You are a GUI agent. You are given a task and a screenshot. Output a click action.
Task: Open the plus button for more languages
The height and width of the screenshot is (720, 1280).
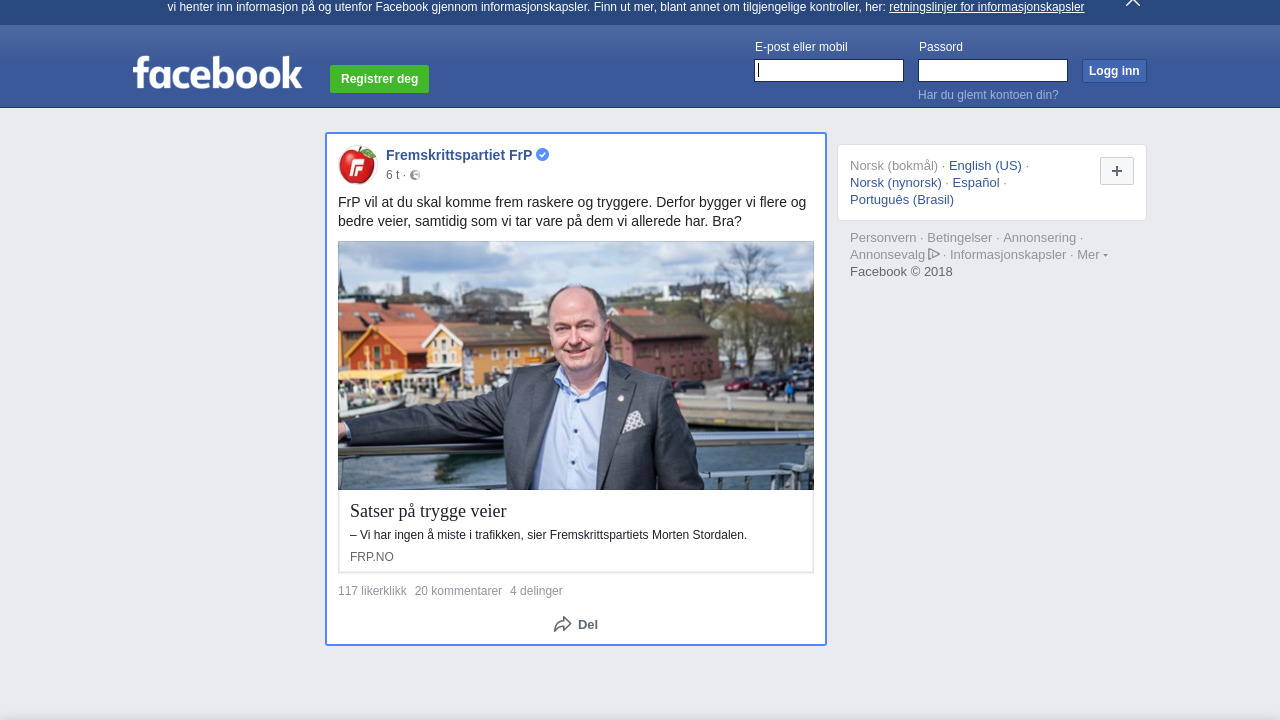click(1117, 171)
